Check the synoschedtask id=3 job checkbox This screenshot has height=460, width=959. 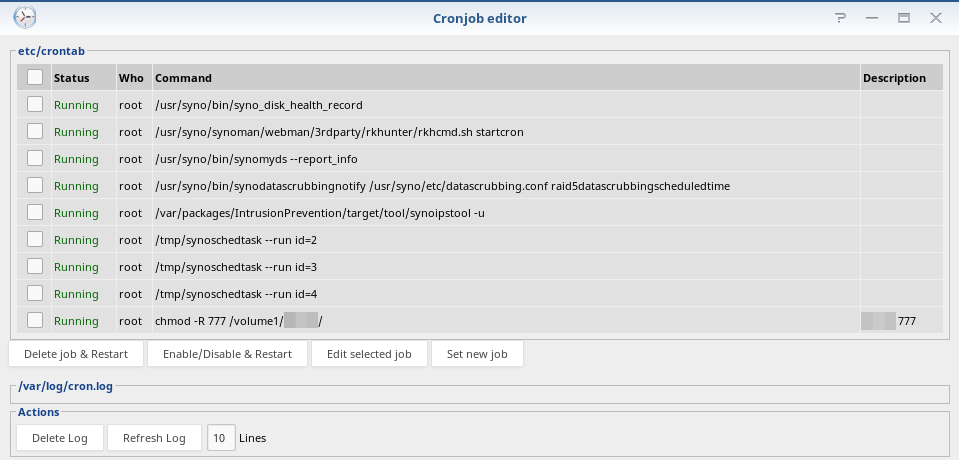click(x=35, y=265)
